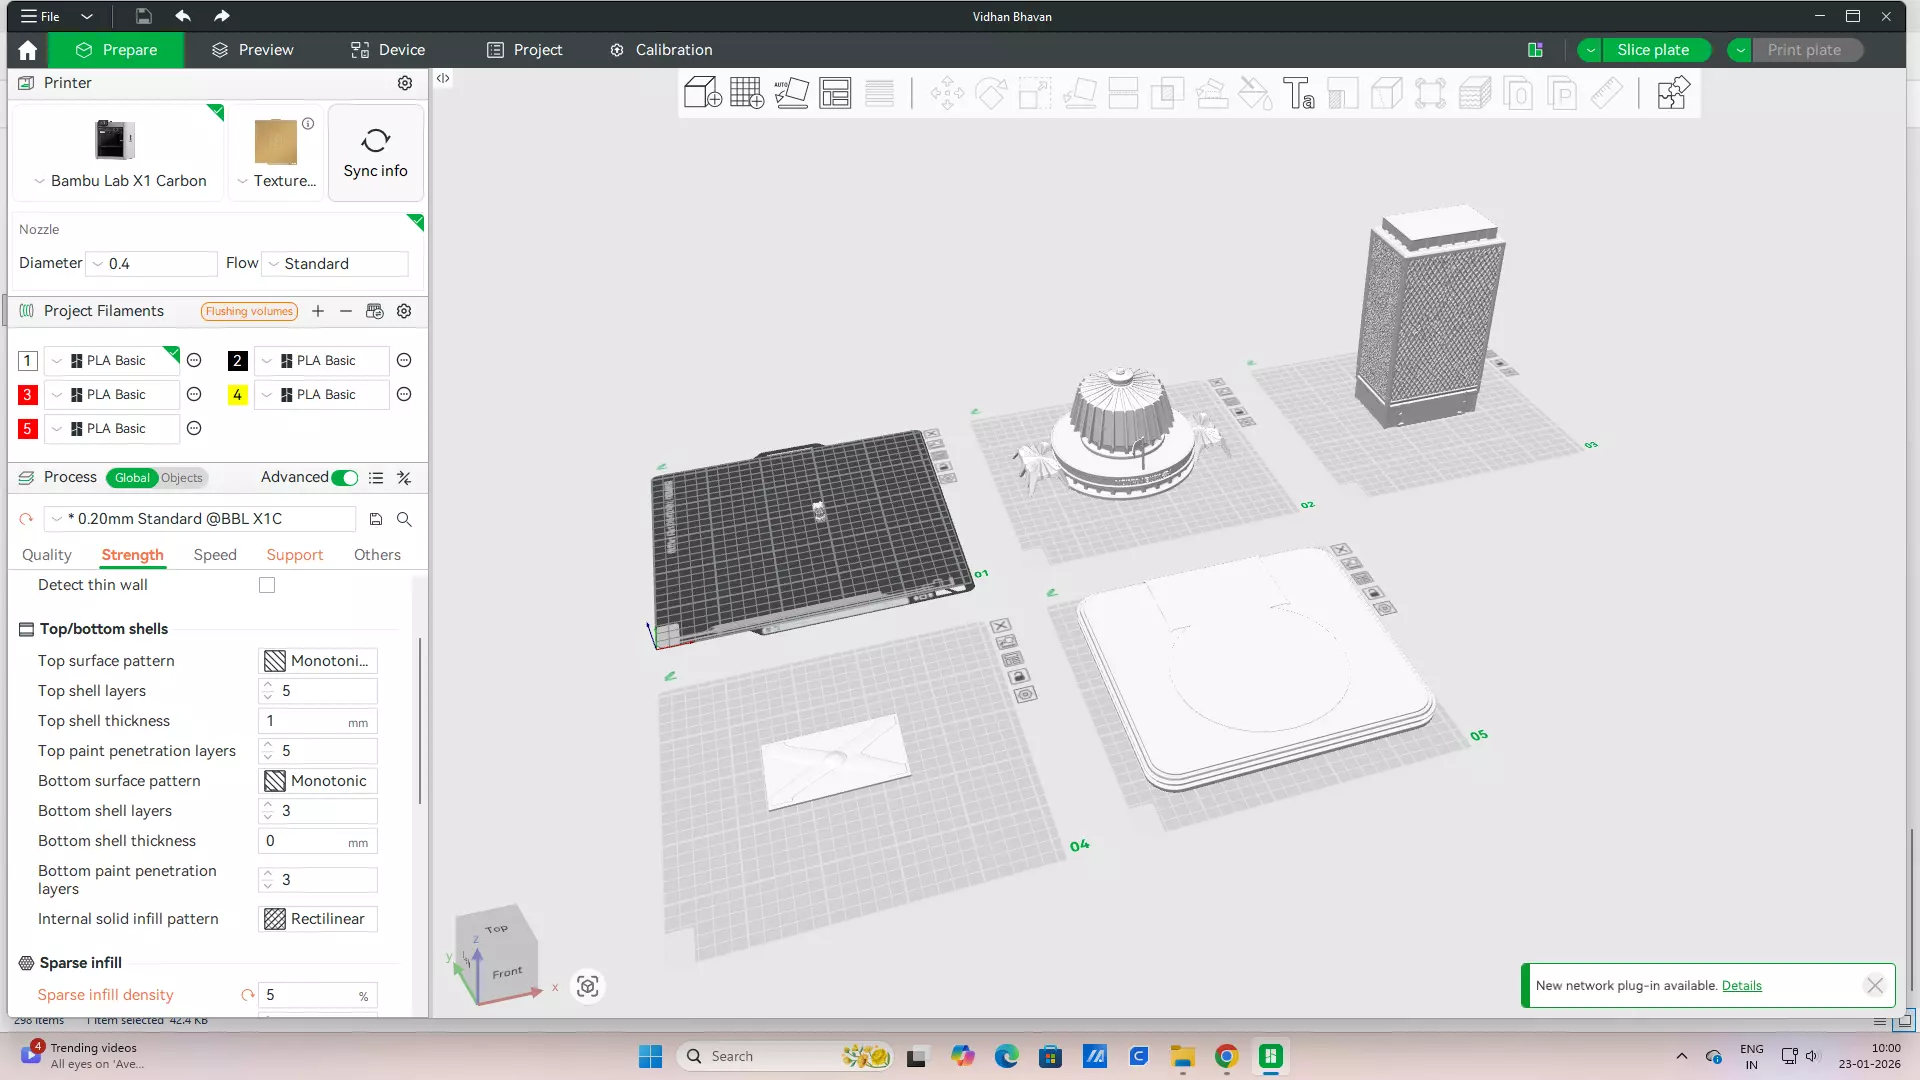Open the Quality settings tab
1920x1080 pixels.
[x=47, y=555]
